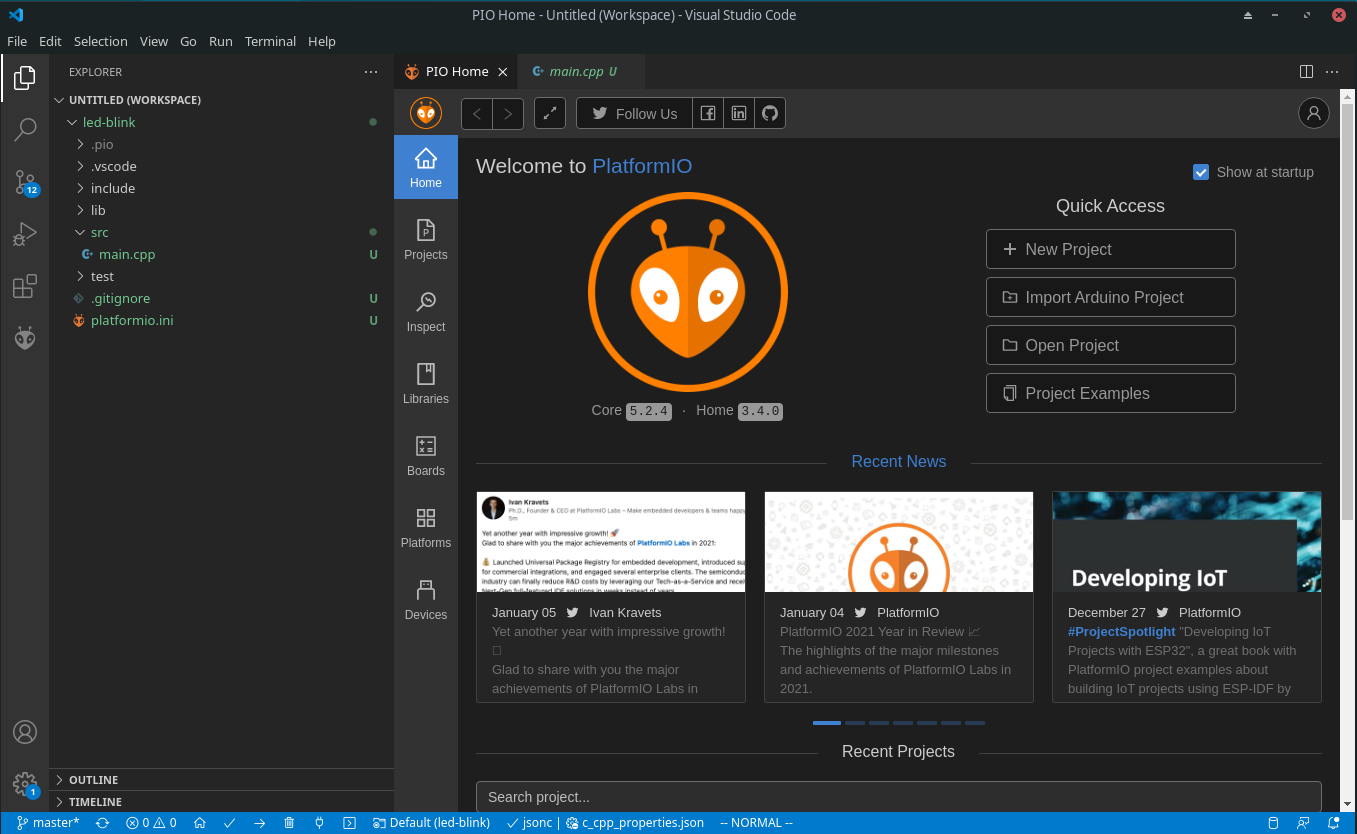
Task: Close the PIO Home tab
Action: pyautogui.click(x=503, y=72)
